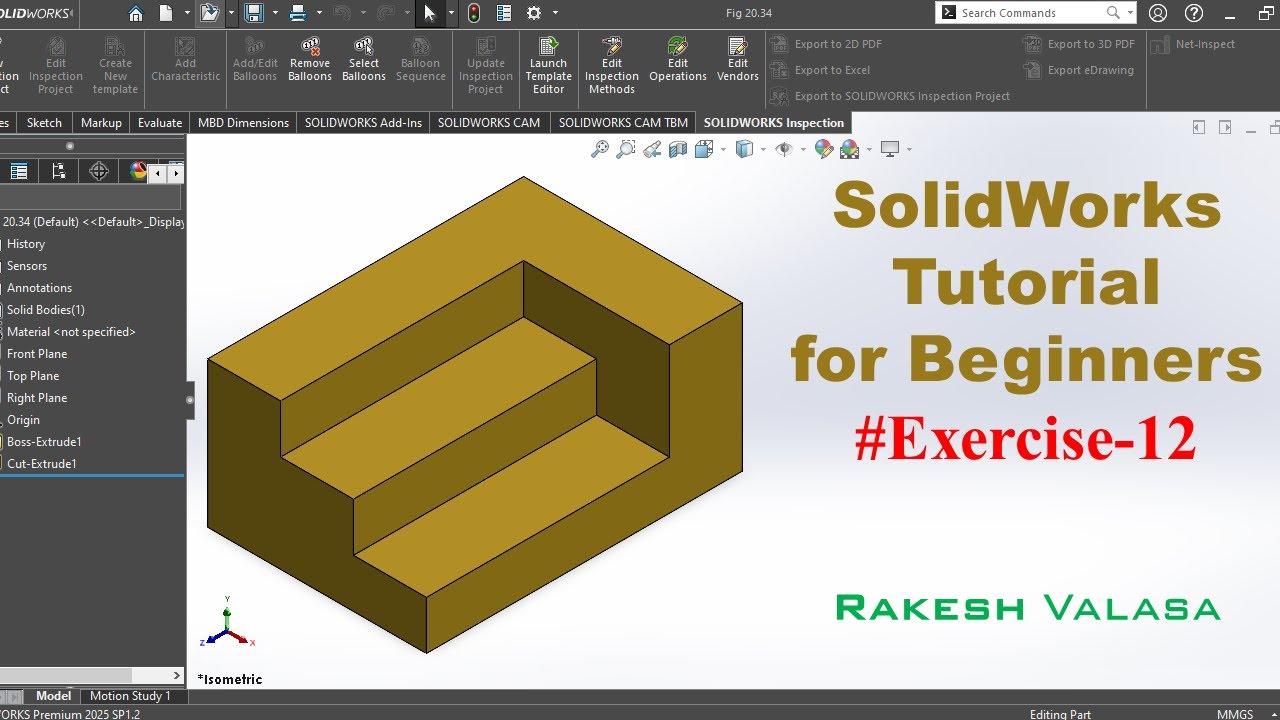Open the PropertyManager tab icon

pyautogui.click(x=19, y=171)
